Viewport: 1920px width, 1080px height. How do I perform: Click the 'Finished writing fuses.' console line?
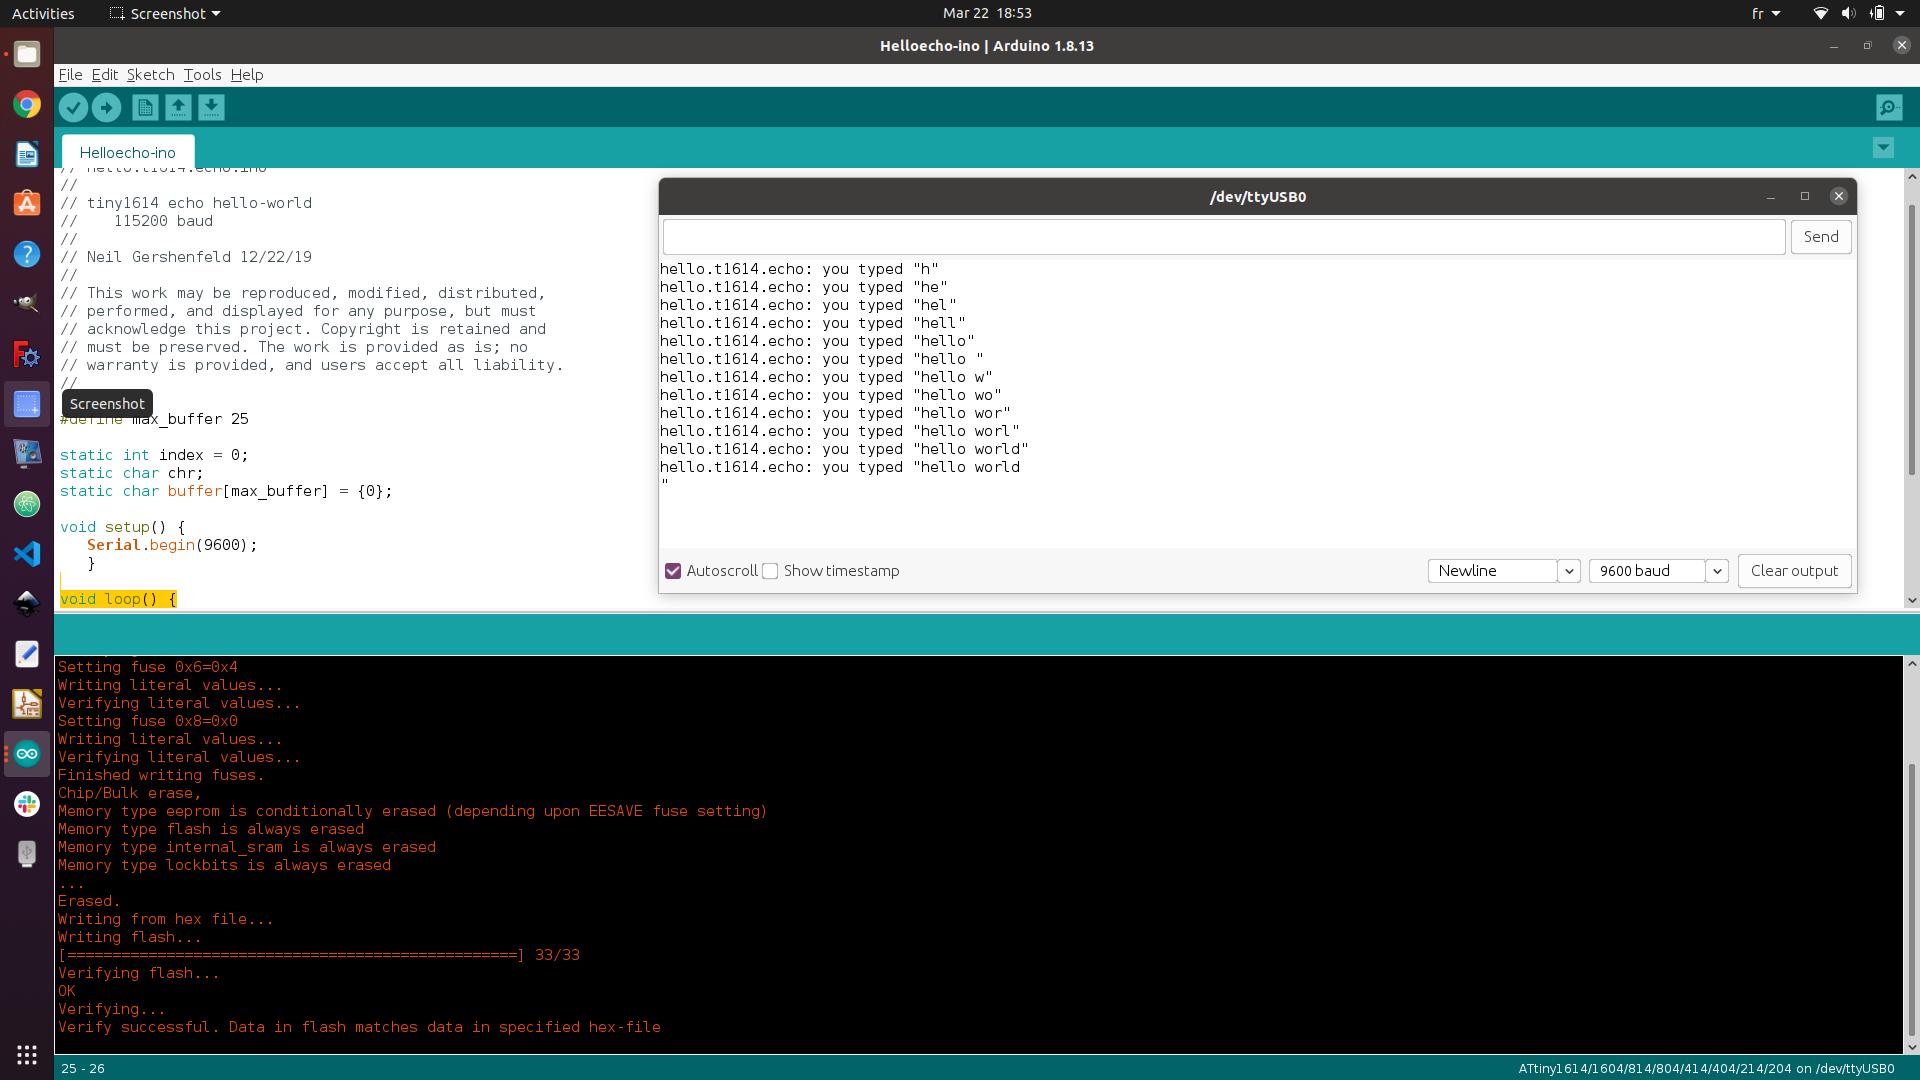coord(161,775)
